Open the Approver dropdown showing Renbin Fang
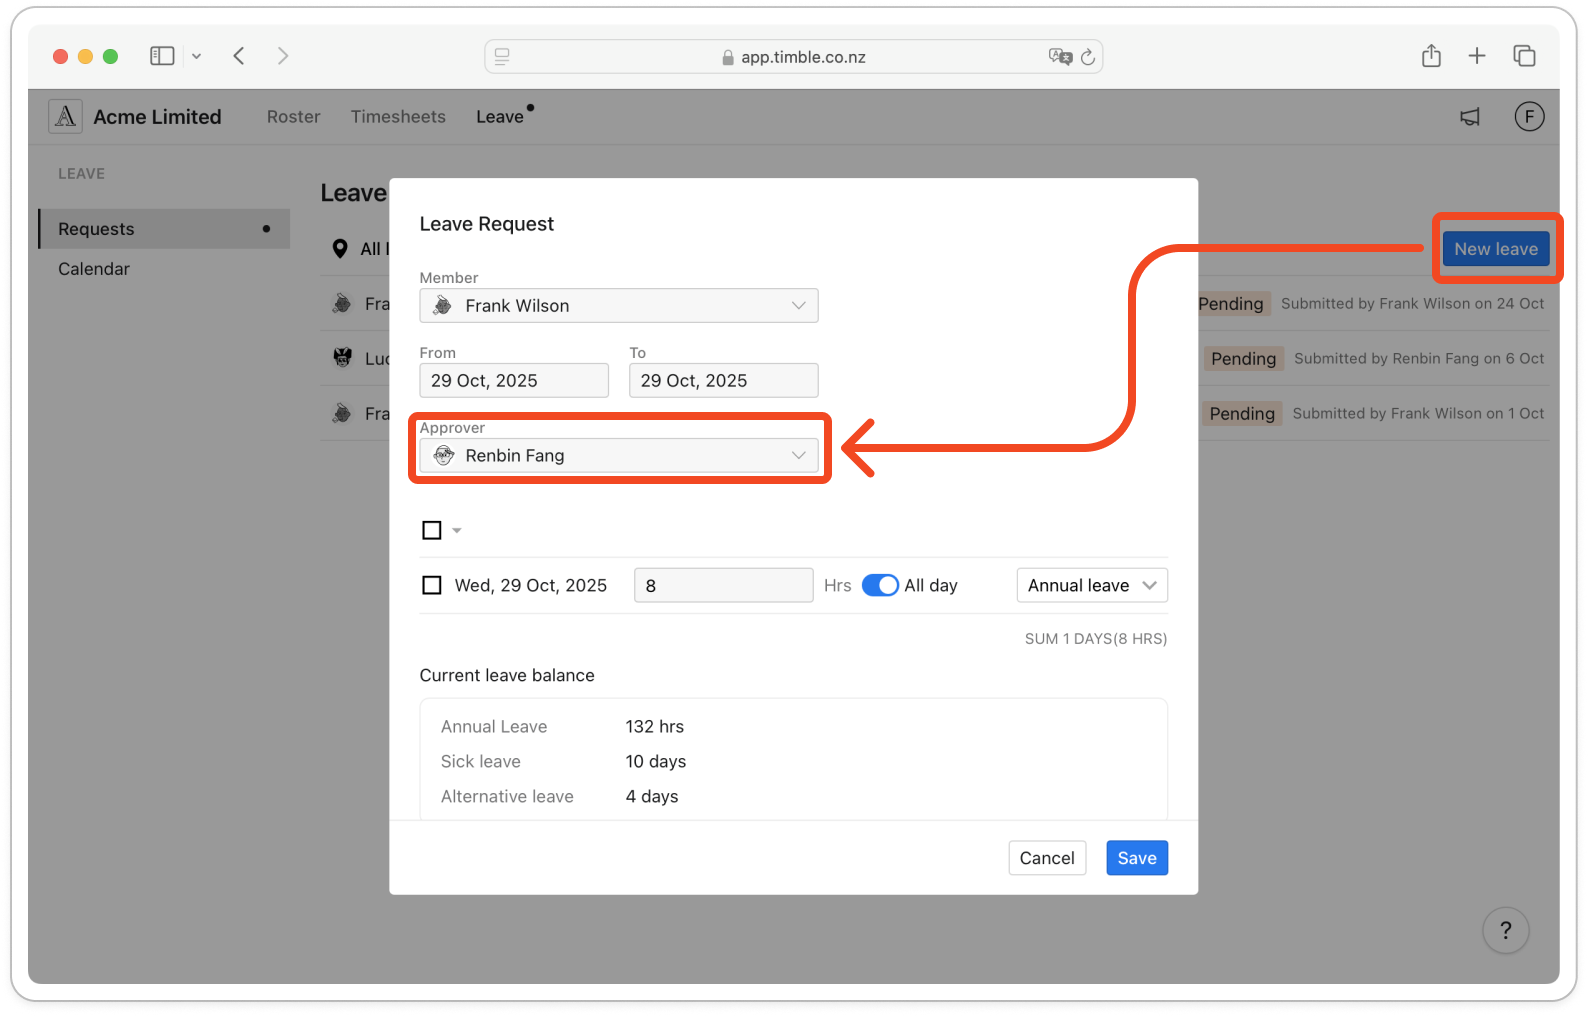Viewport: 1588px width, 1016px height. pos(619,456)
